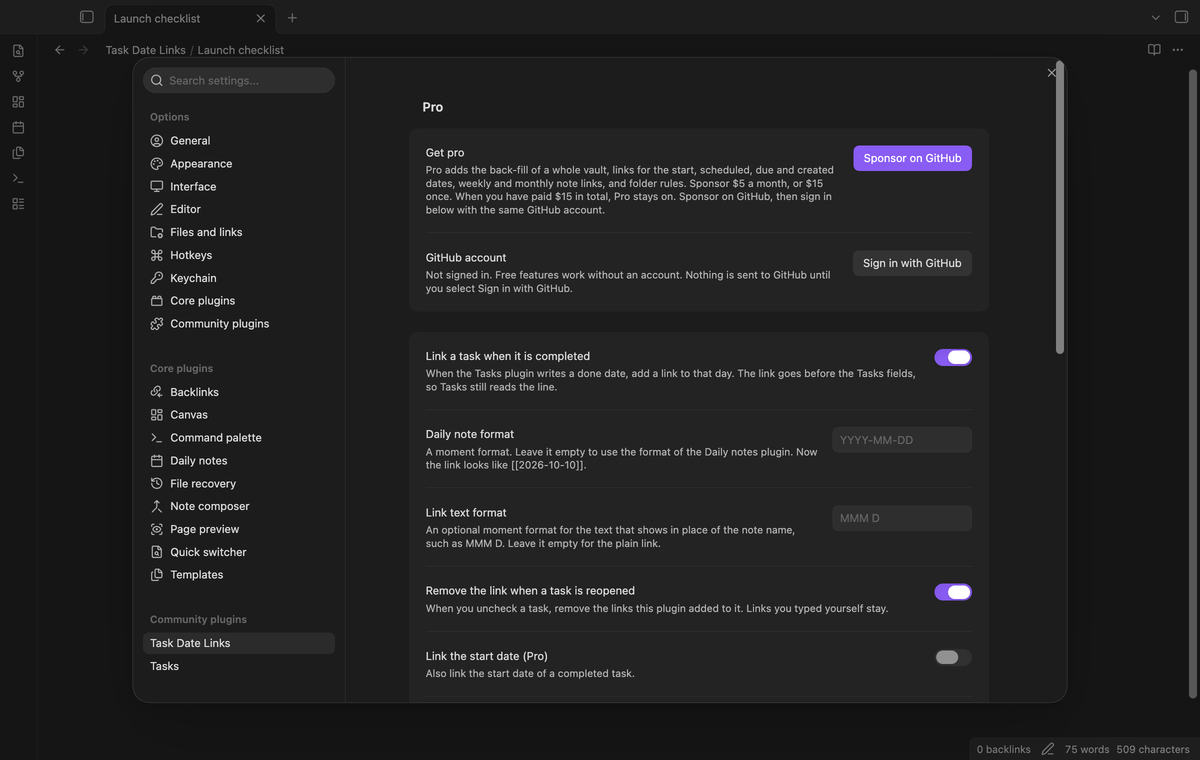
Task: Click 509 characters in status bar
Action: 1153,749
